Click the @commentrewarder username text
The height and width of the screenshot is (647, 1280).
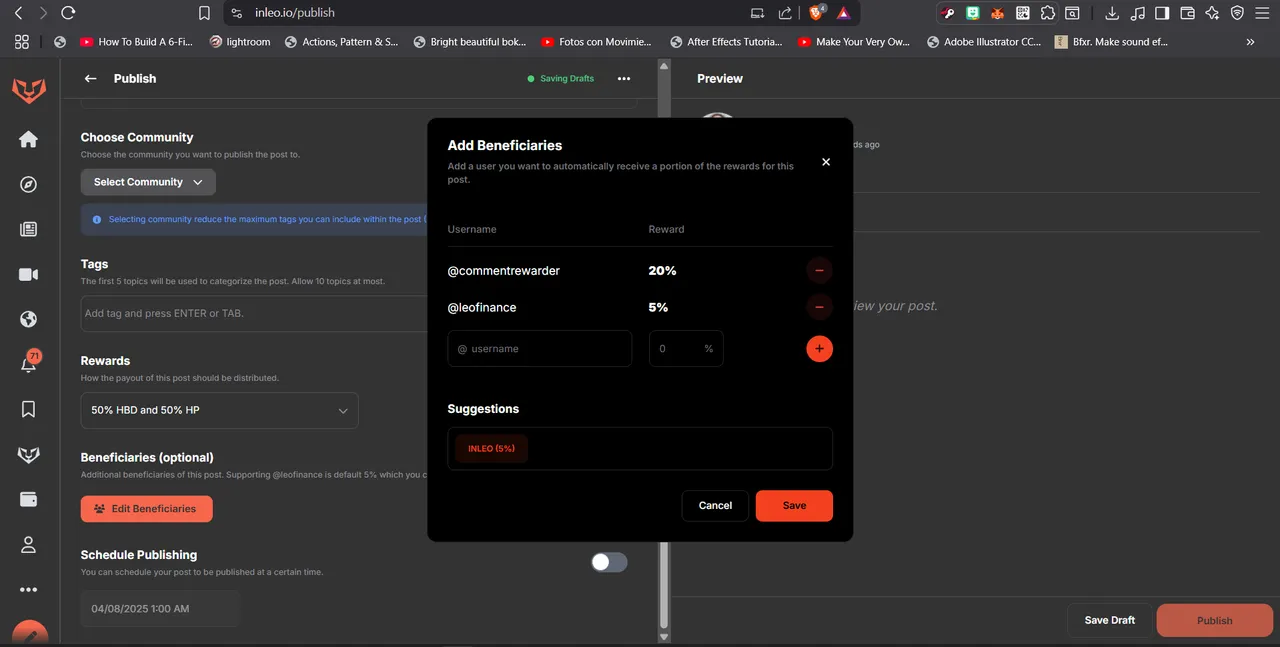503,271
